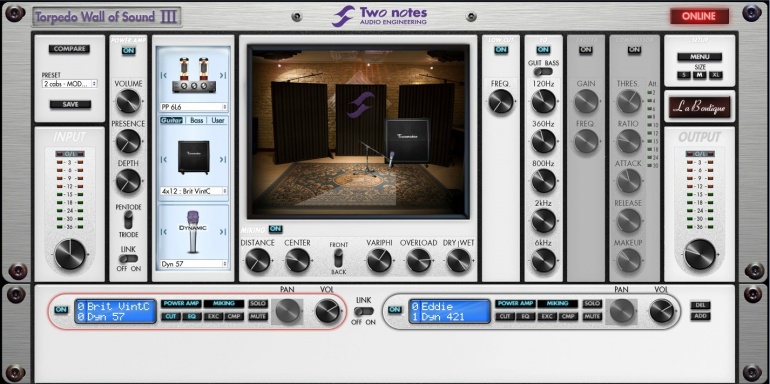Select the Guitar cabinet tab

[171, 120]
